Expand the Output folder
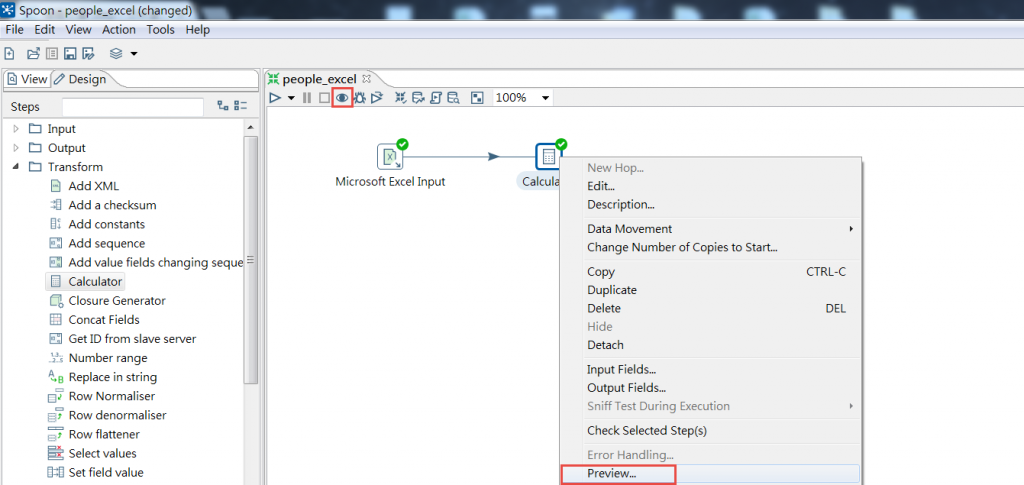1024x485 pixels. pos(16,148)
